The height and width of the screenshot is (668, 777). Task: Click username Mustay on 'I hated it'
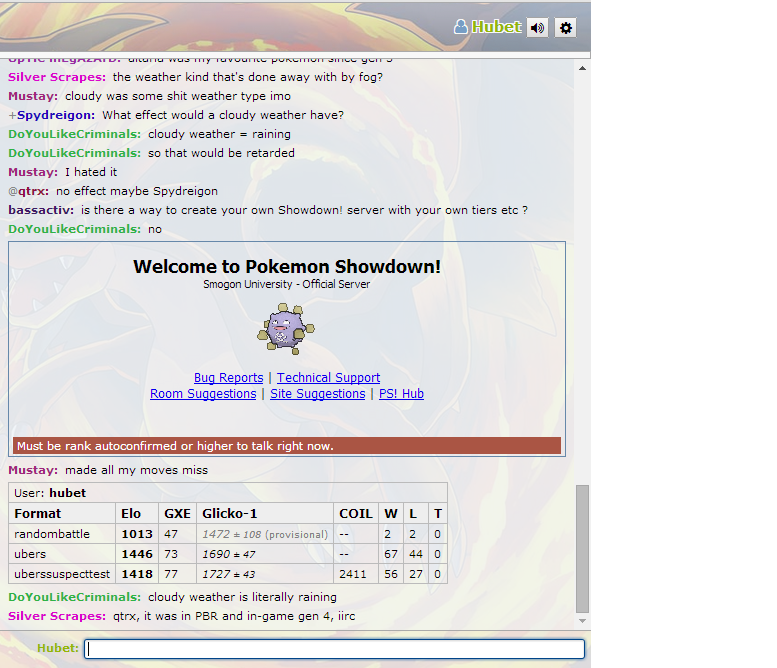(x=33, y=172)
